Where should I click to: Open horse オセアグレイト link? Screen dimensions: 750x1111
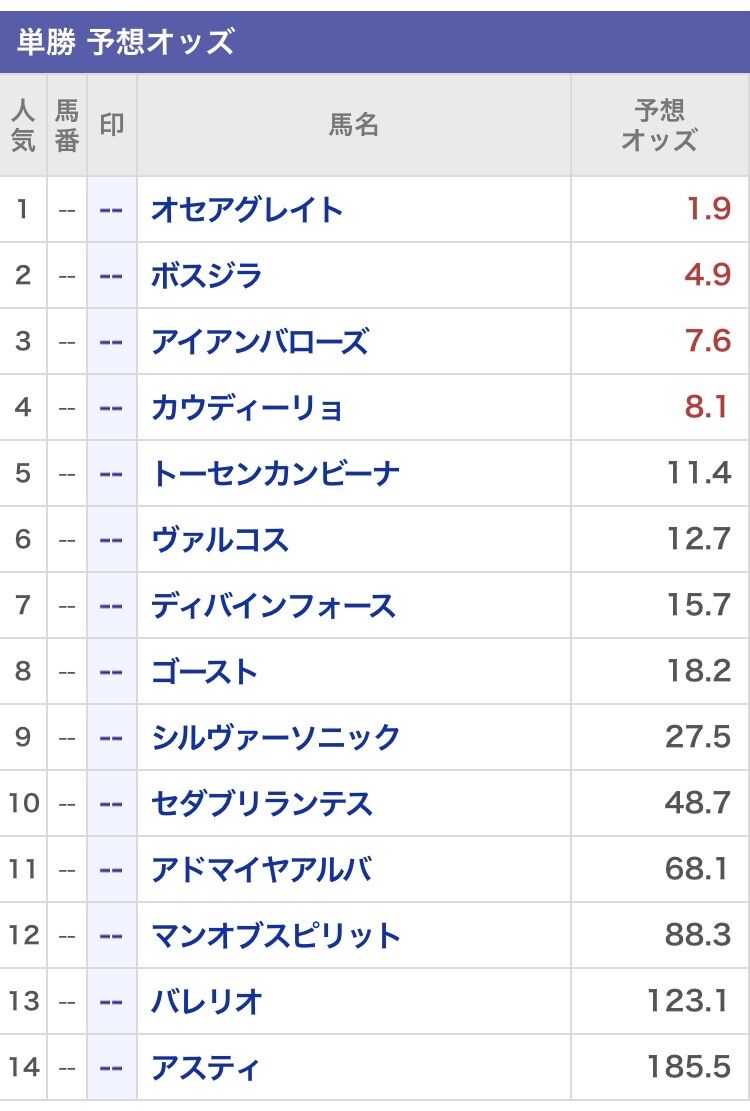[247, 210]
